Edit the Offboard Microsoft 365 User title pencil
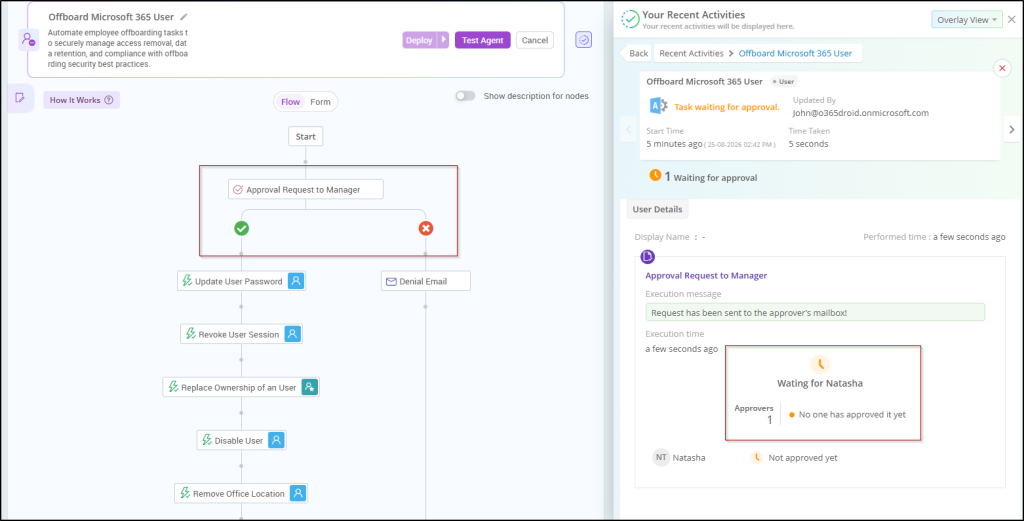The width and height of the screenshot is (1024, 521). click(184, 17)
